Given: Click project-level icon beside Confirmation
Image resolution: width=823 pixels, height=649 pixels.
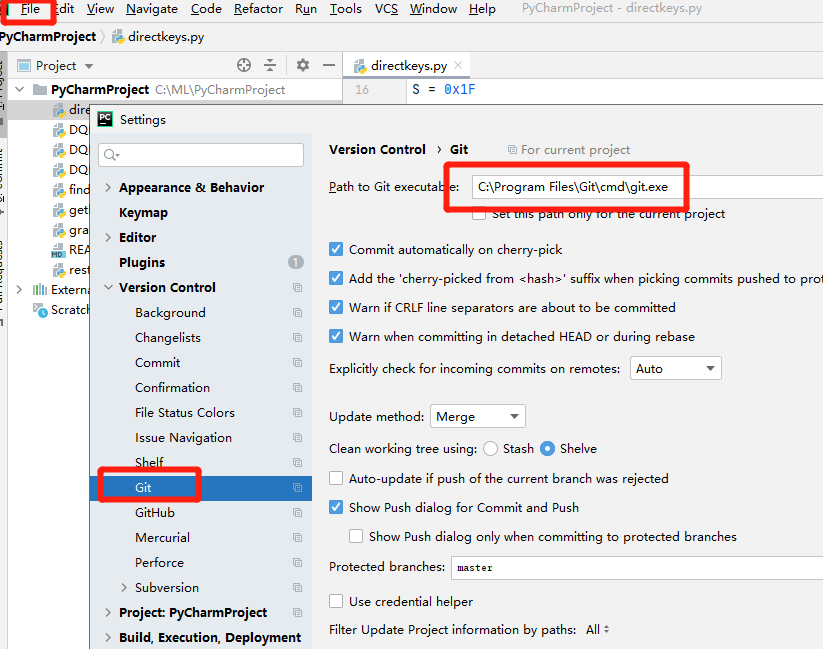Looking at the screenshot, I should click(x=298, y=388).
